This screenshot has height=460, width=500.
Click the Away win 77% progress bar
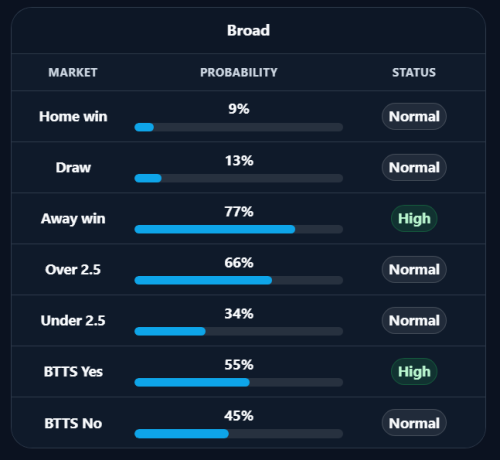coord(239,229)
